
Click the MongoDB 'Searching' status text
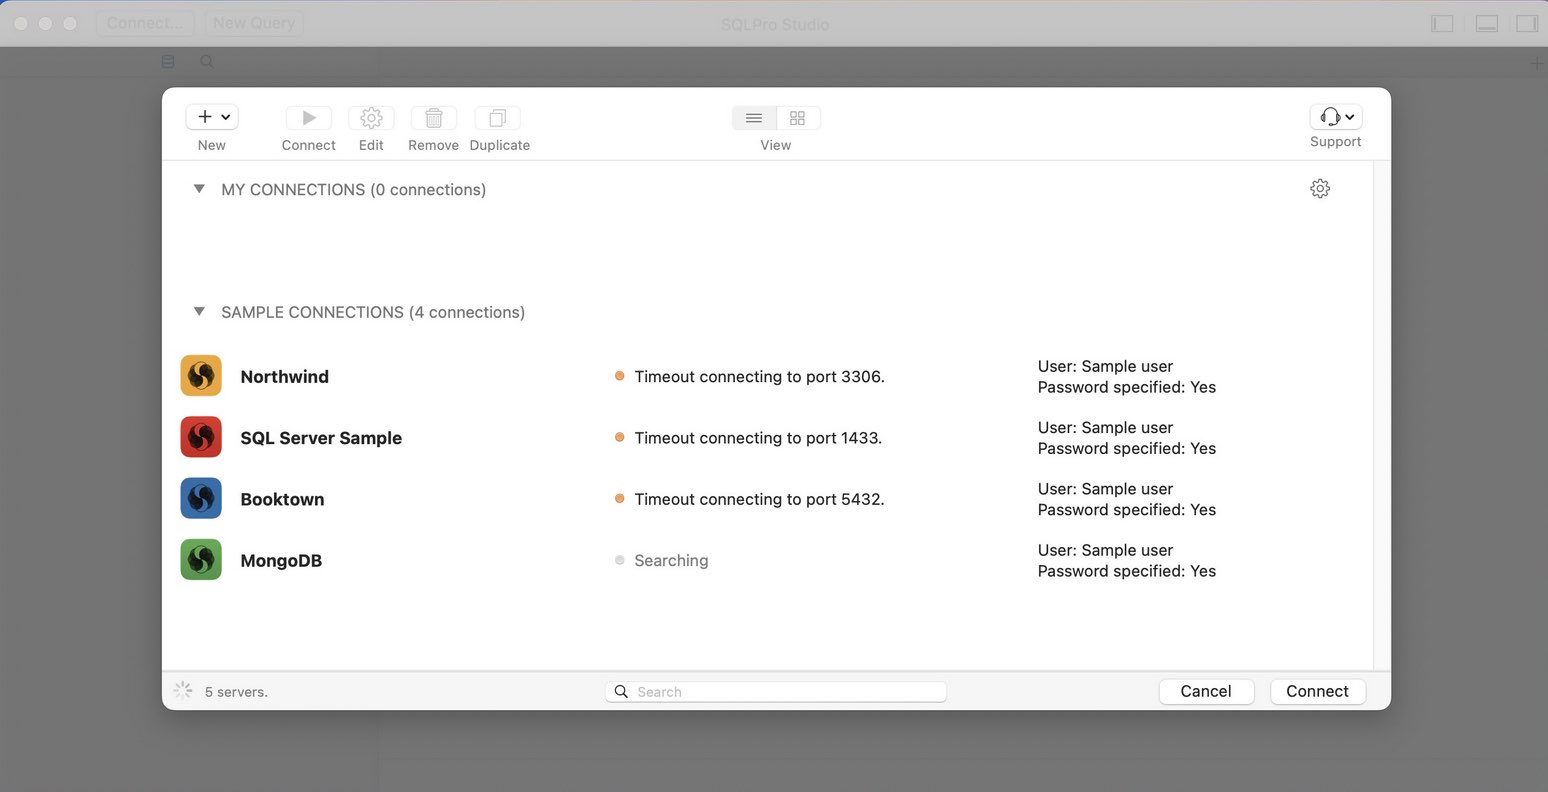671,561
